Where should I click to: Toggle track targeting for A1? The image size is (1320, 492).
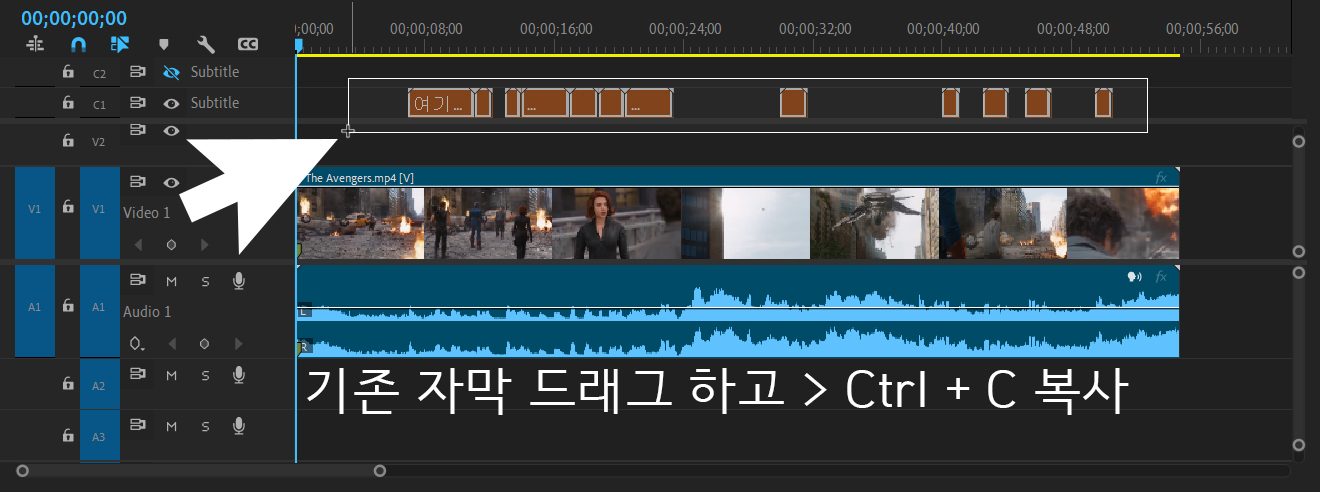point(99,310)
